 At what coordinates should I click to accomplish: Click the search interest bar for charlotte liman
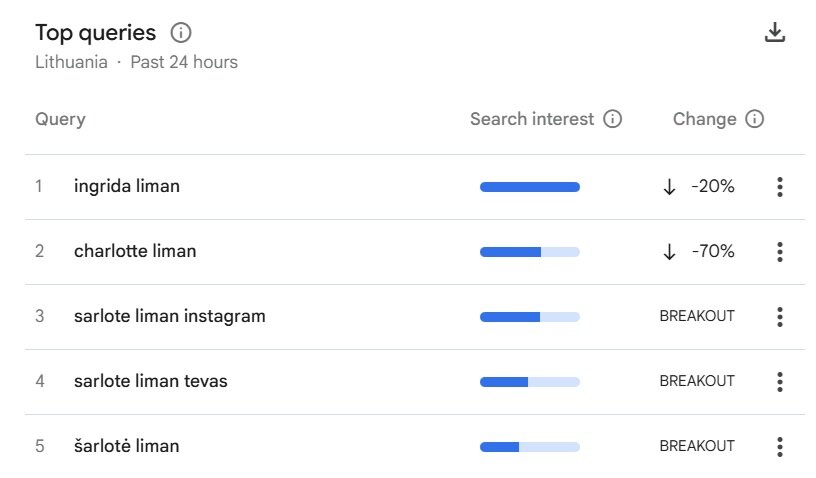[x=529, y=252]
